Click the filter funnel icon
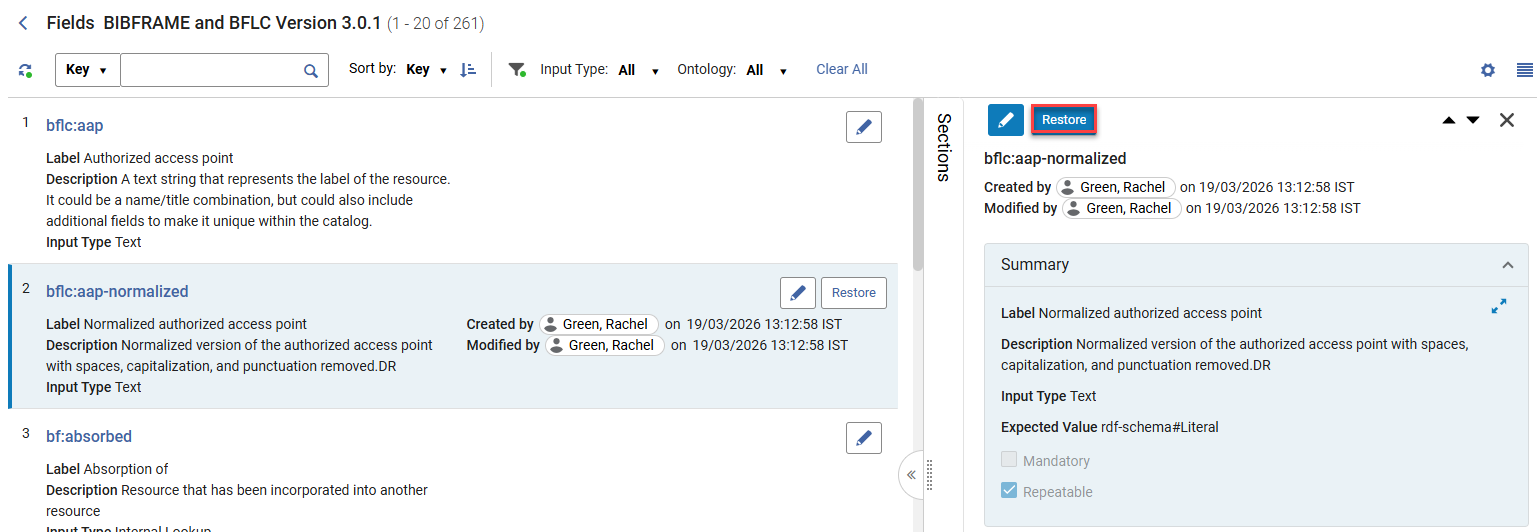 click(517, 70)
